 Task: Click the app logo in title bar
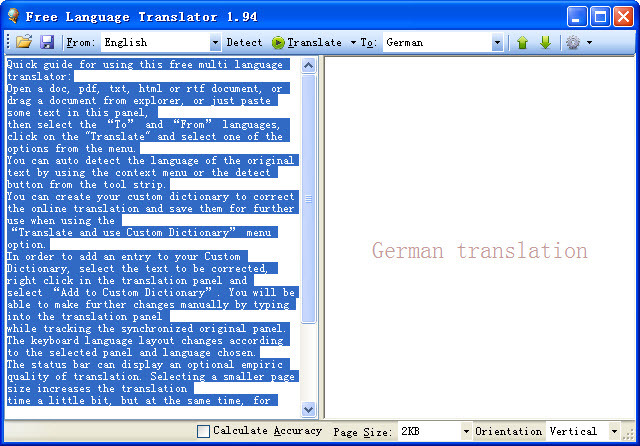click(x=13, y=16)
